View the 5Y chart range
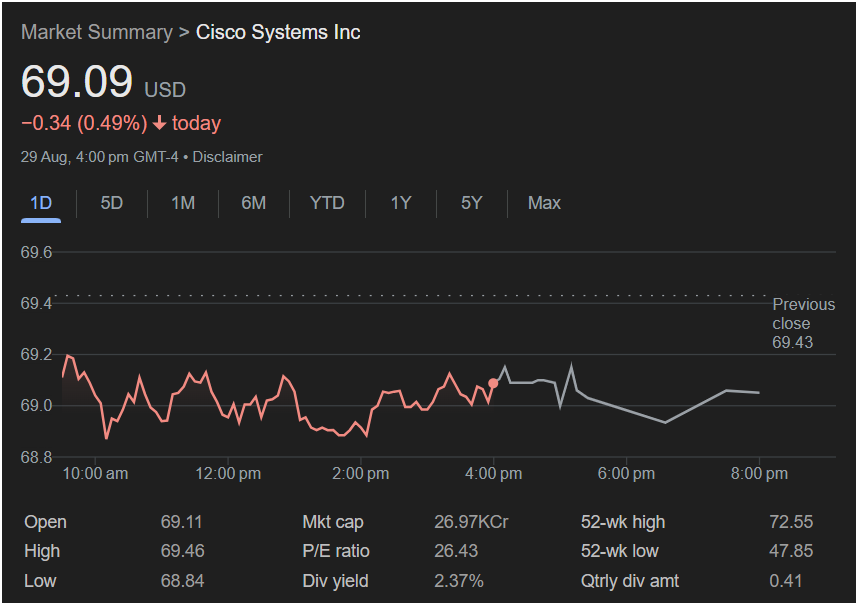This screenshot has width=858, height=605. click(472, 203)
